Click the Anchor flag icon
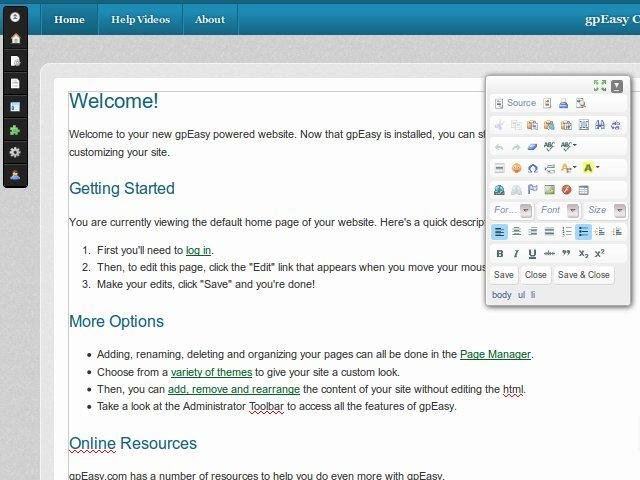The height and width of the screenshot is (480, 640). (x=533, y=190)
